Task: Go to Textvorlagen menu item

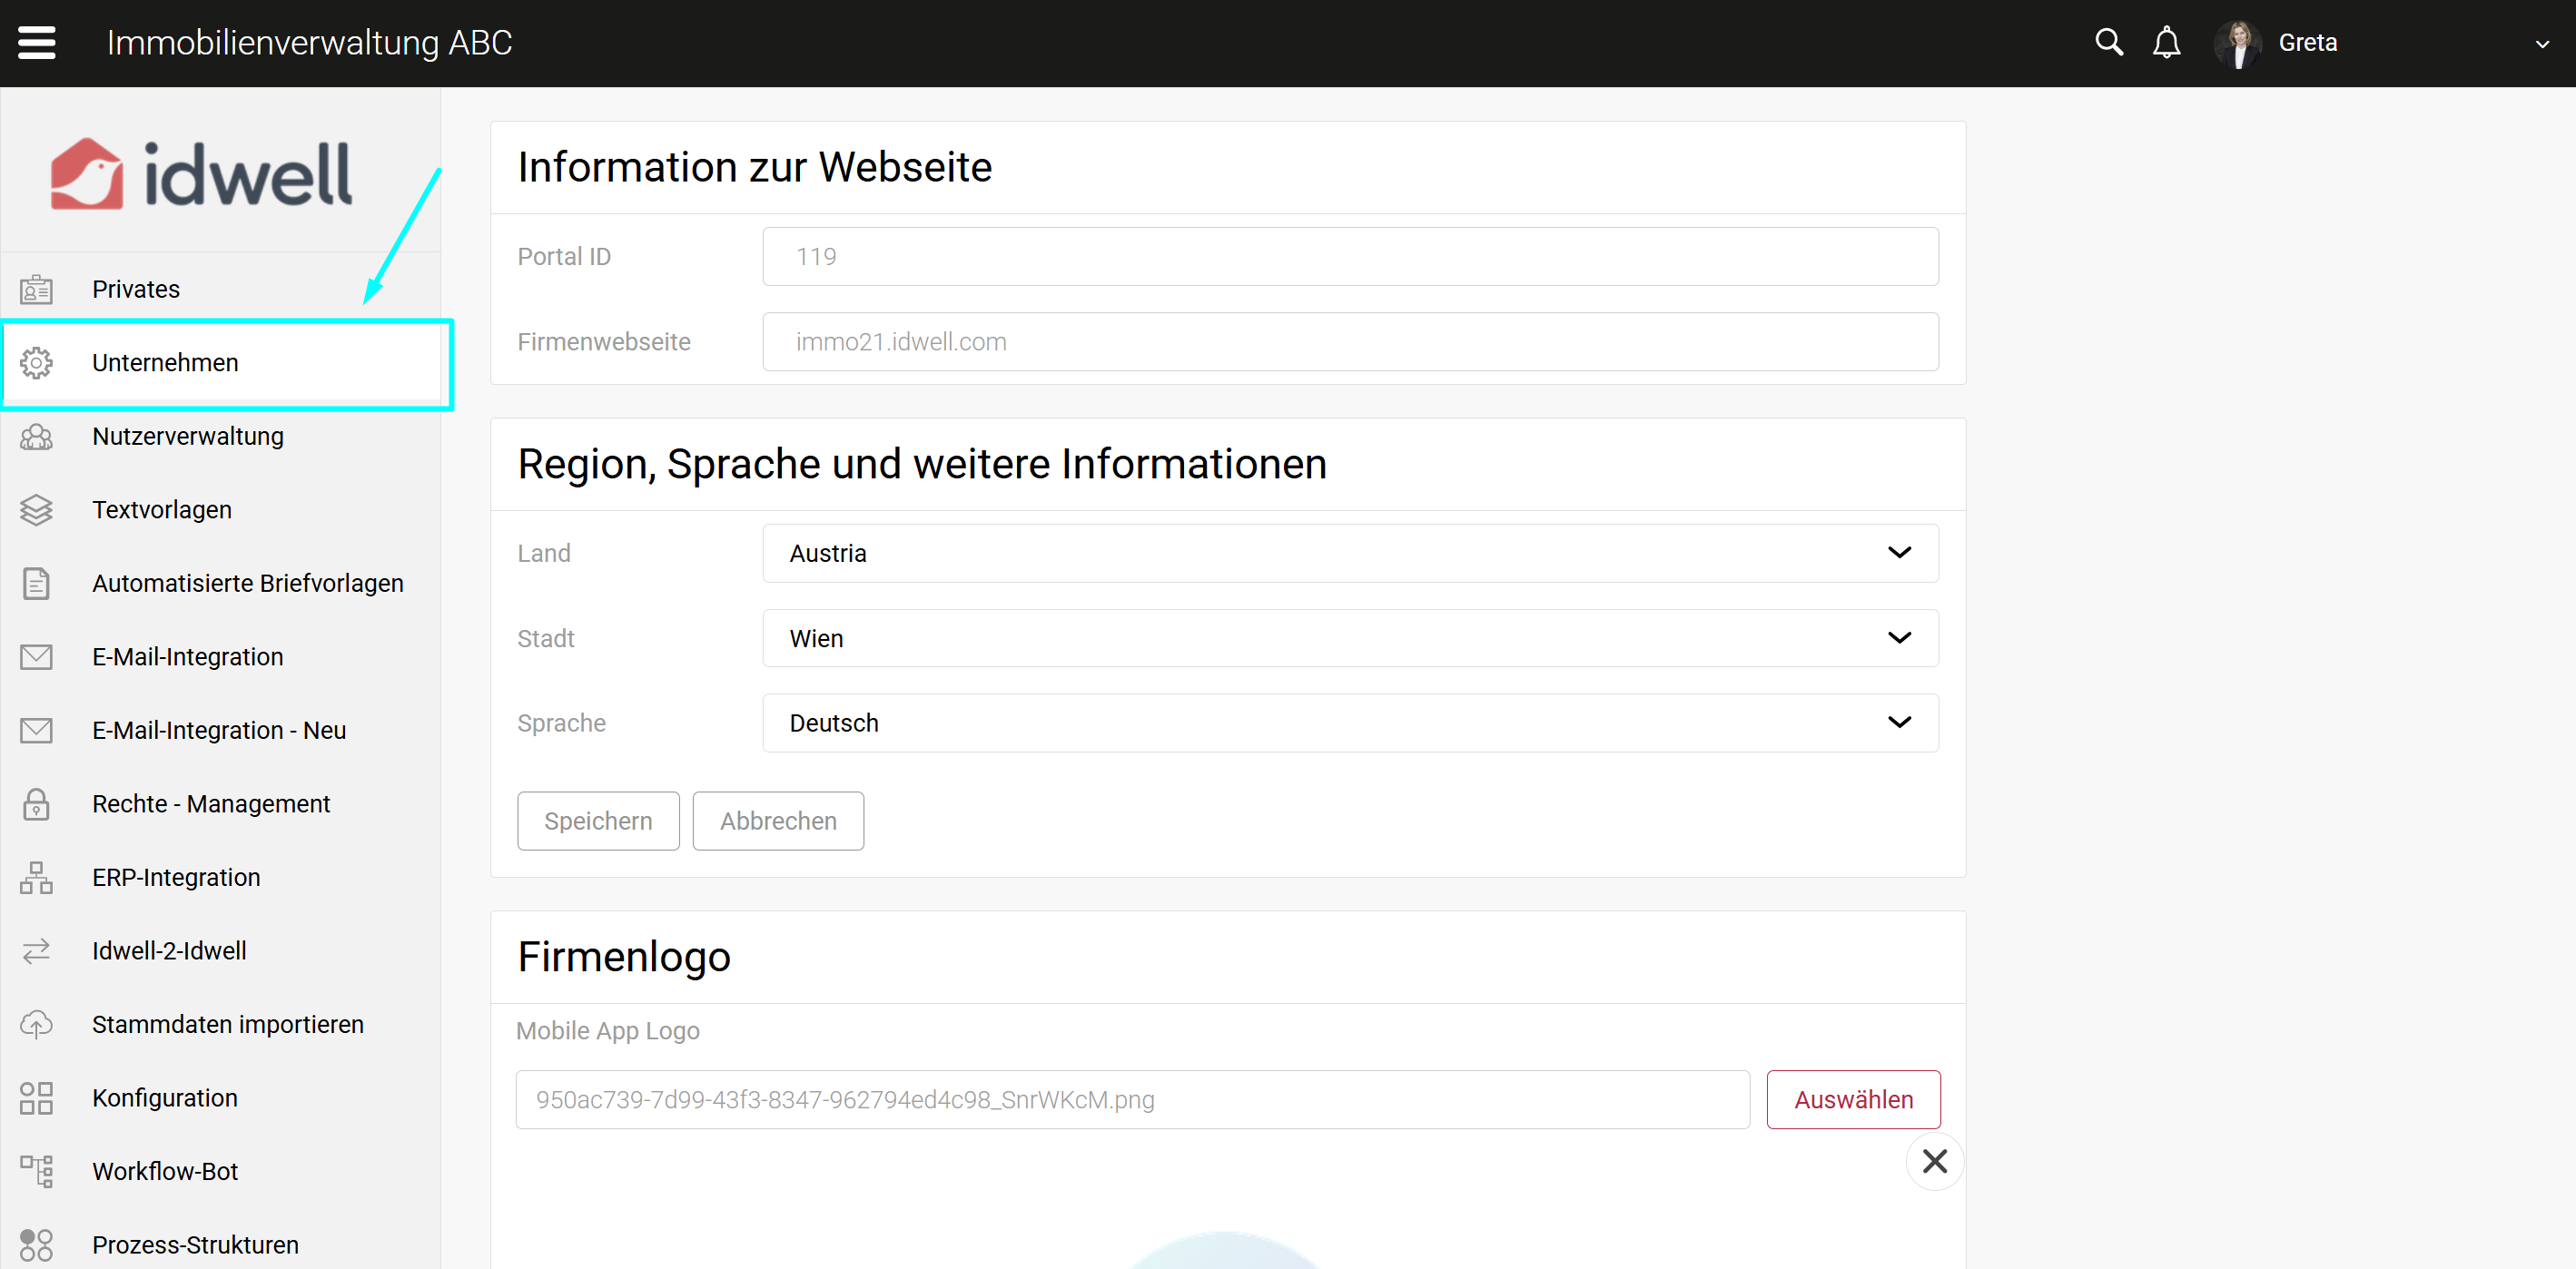Action: pyautogui.click(x=162, y=510)
